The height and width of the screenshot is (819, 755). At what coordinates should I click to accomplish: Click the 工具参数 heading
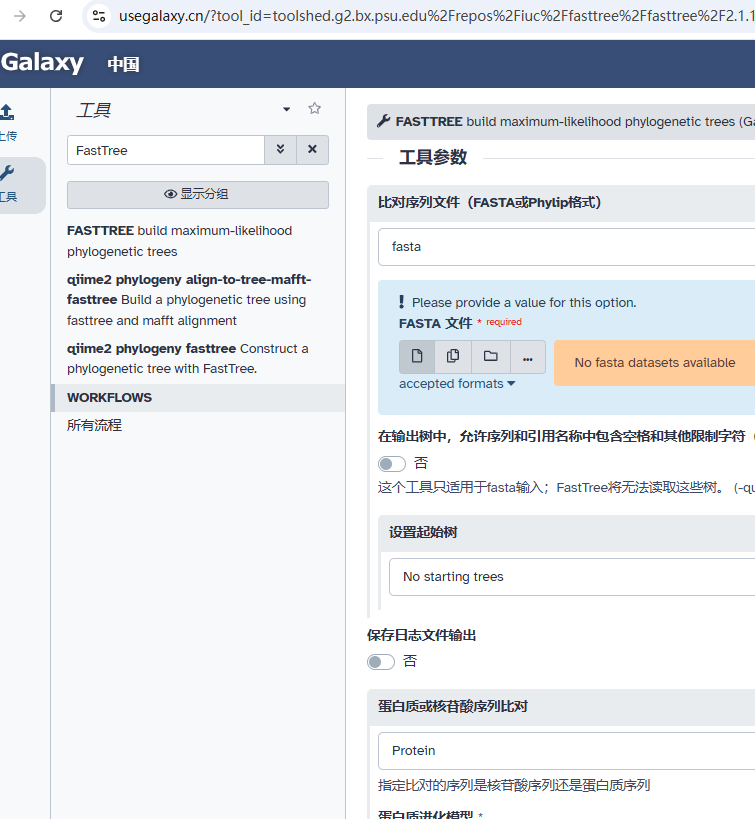coord(433,157)
